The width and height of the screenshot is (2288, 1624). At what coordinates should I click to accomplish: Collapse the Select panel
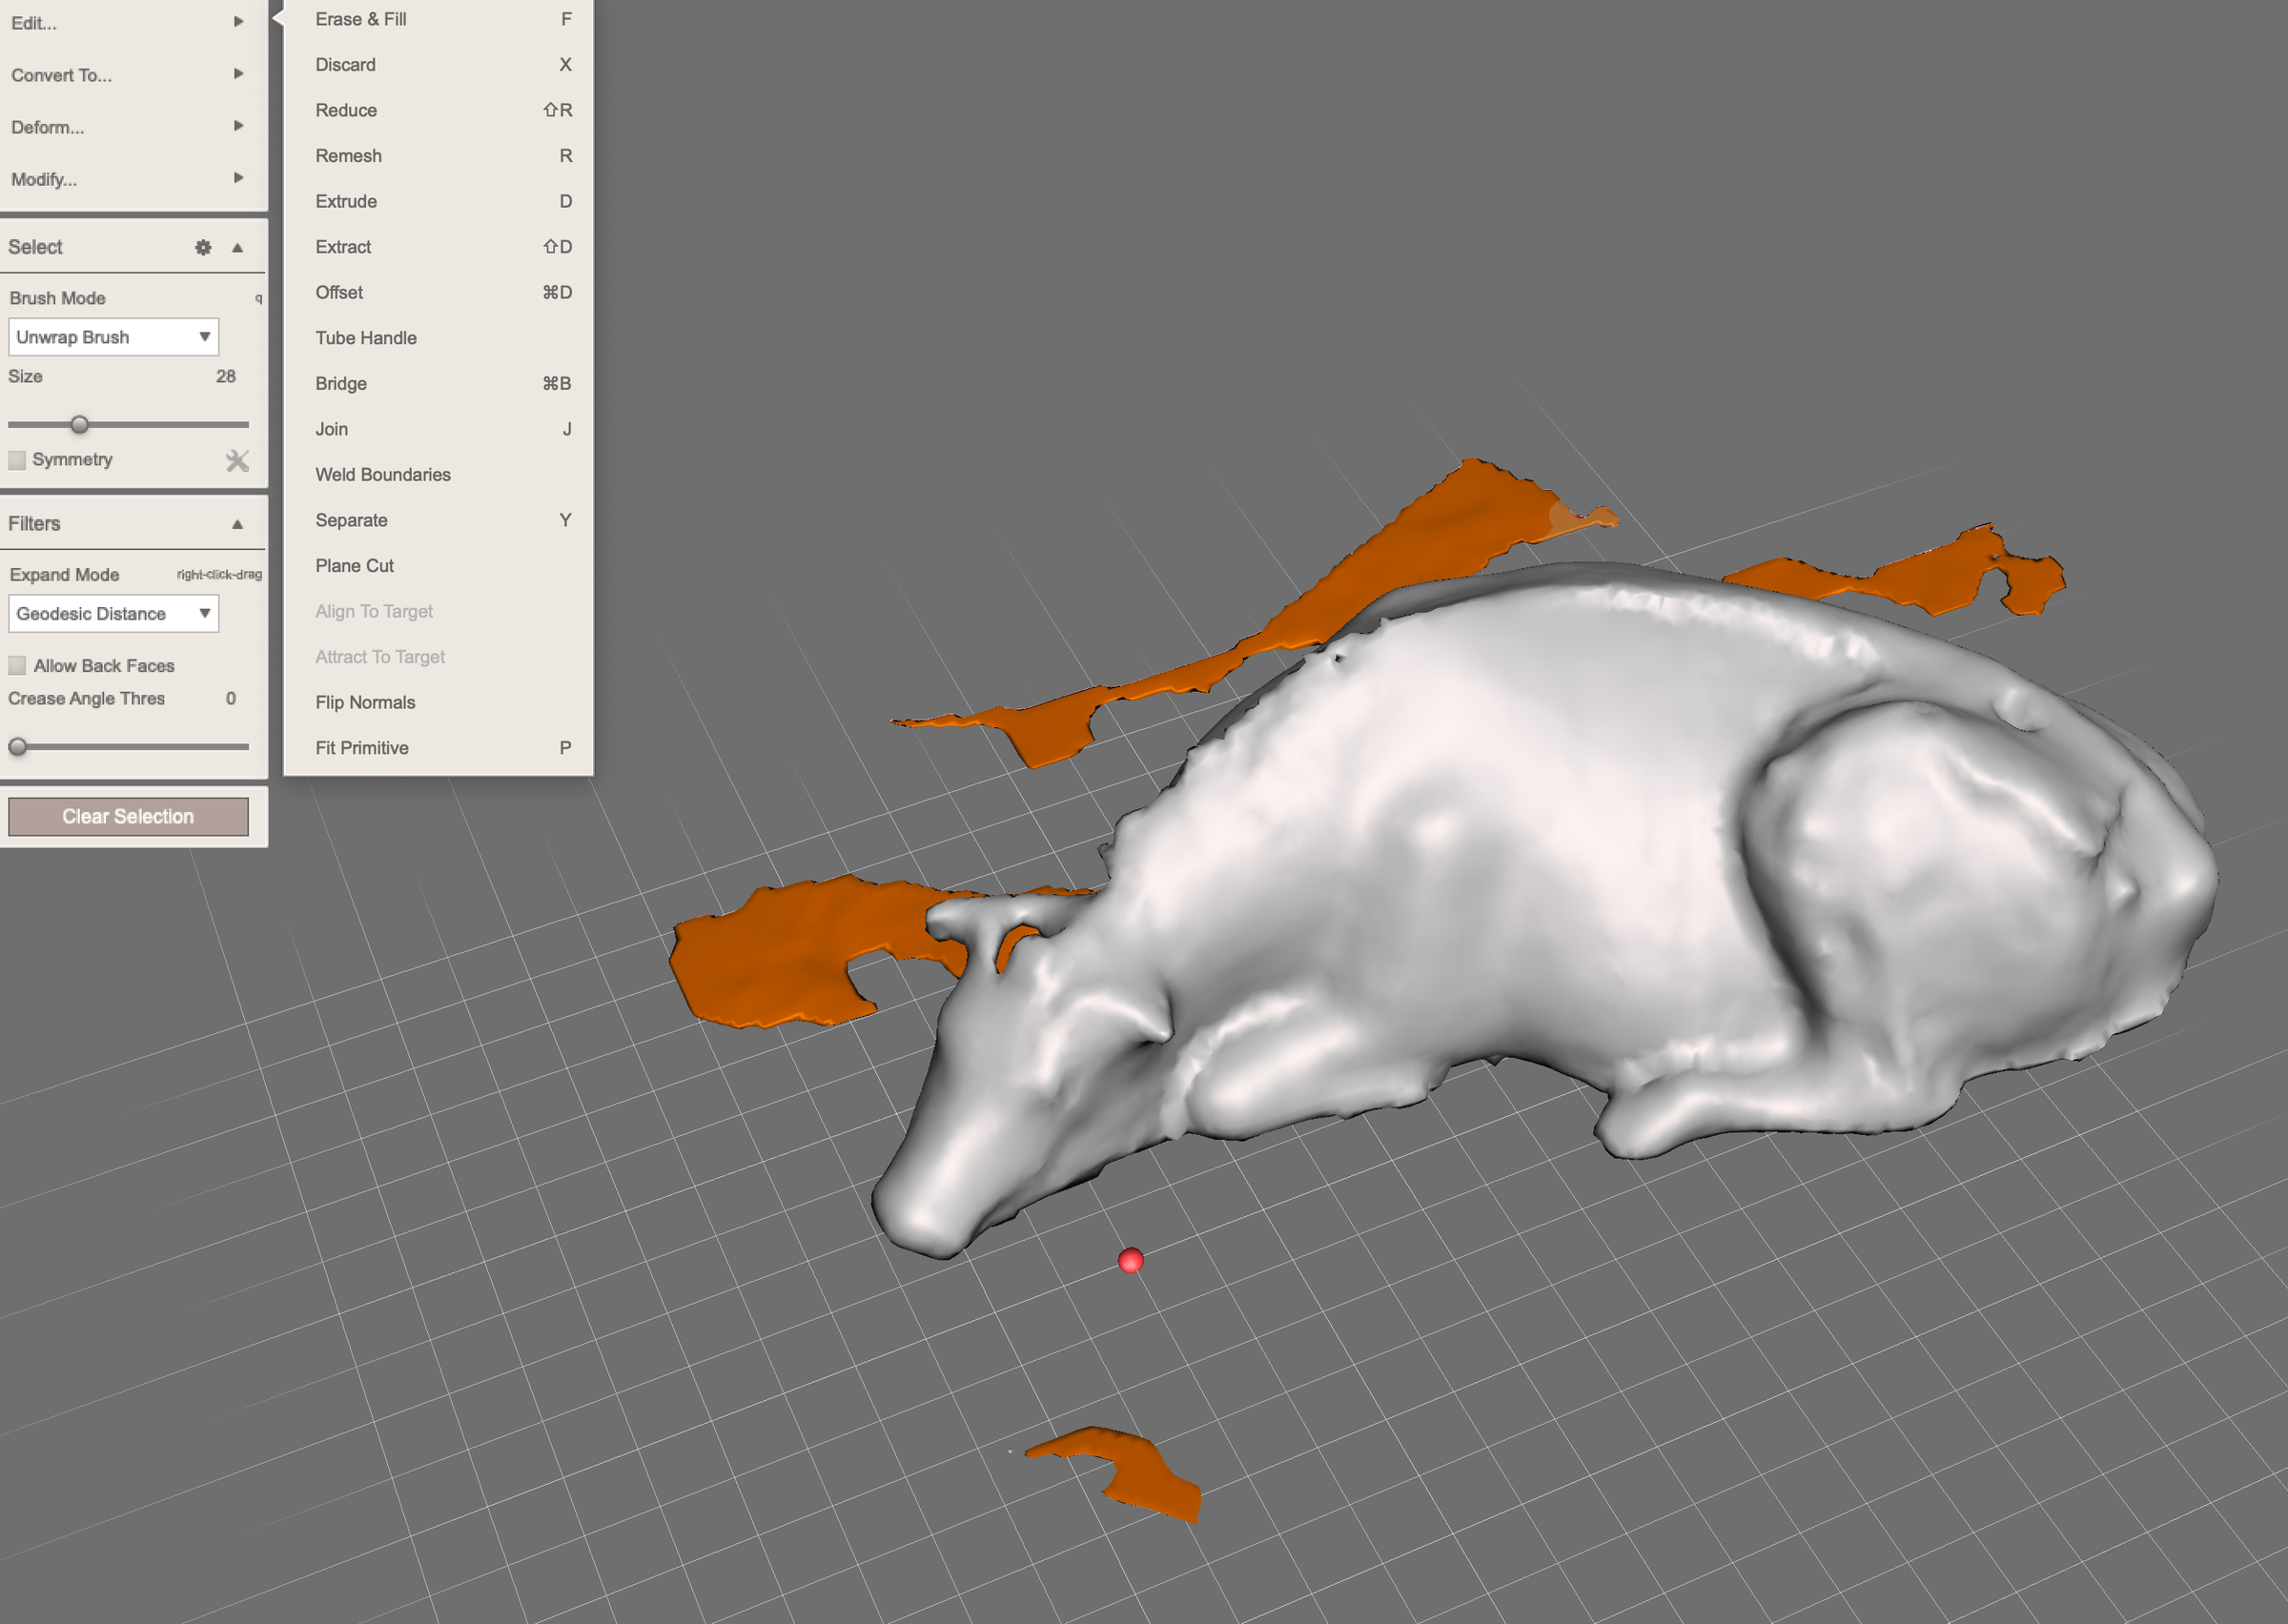pos(237,247)
